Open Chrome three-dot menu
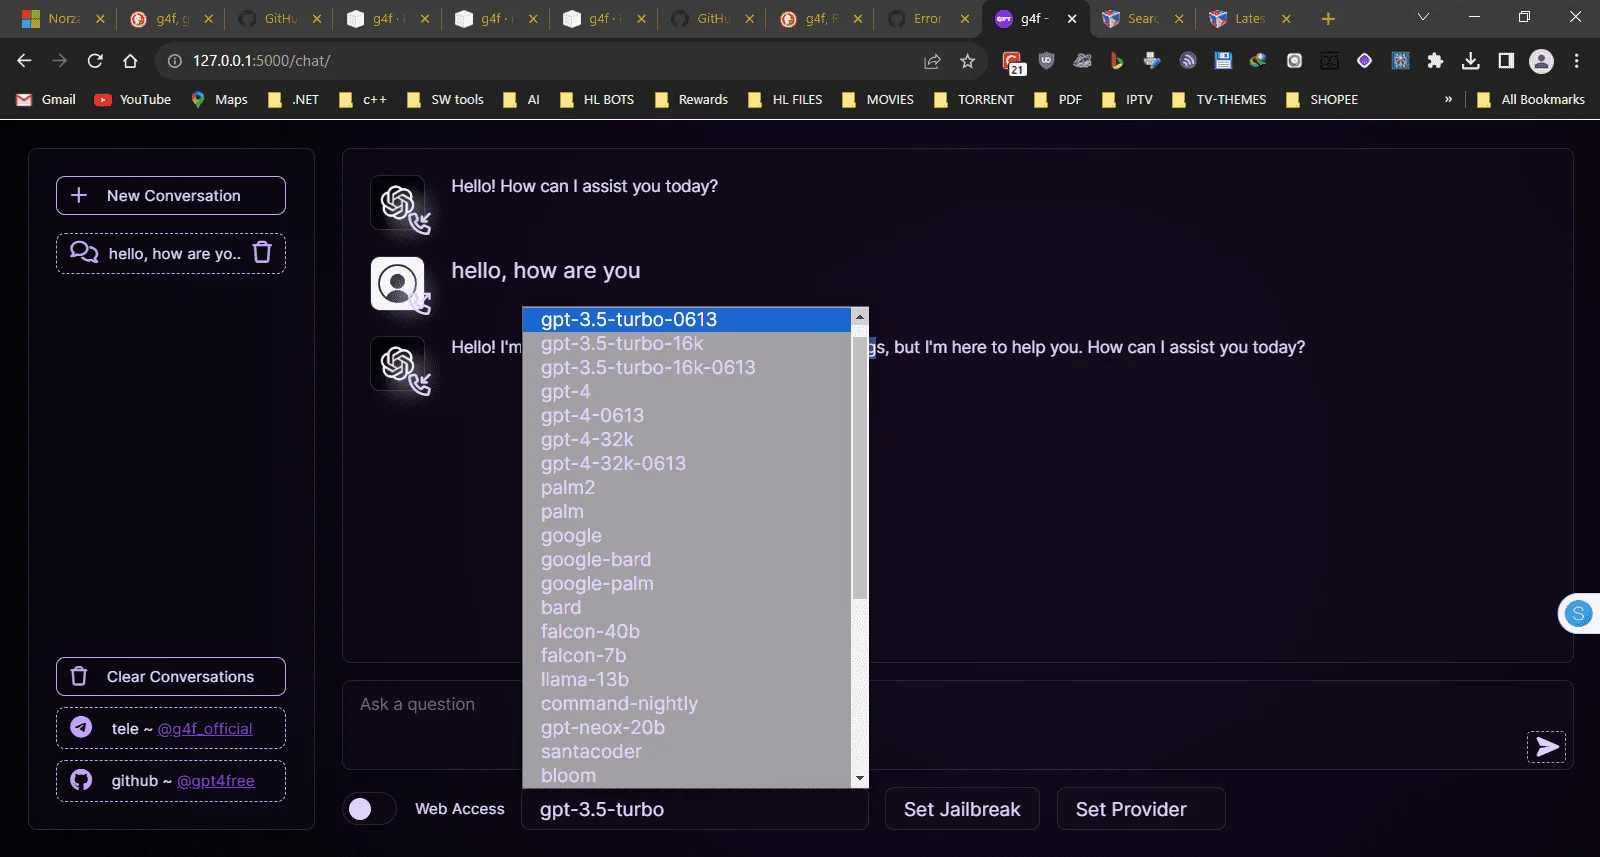 [x=1577, y=61]
